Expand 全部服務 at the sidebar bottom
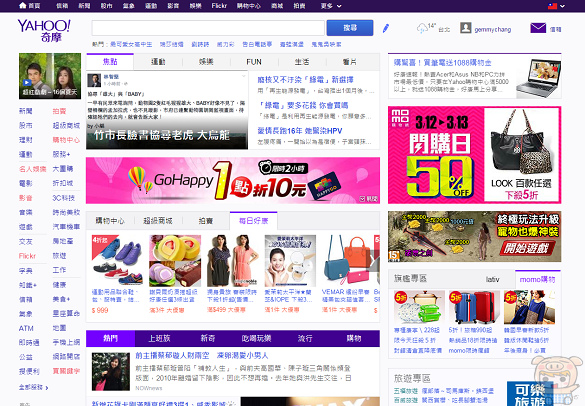The height and width of the screenshot is (406, 585). tap(34, 387)
